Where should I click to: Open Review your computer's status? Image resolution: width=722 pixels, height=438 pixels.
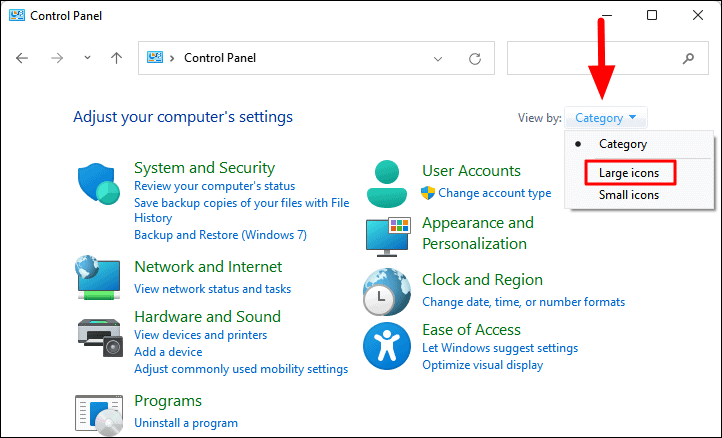pyautogui.click(x=215, y=186)
